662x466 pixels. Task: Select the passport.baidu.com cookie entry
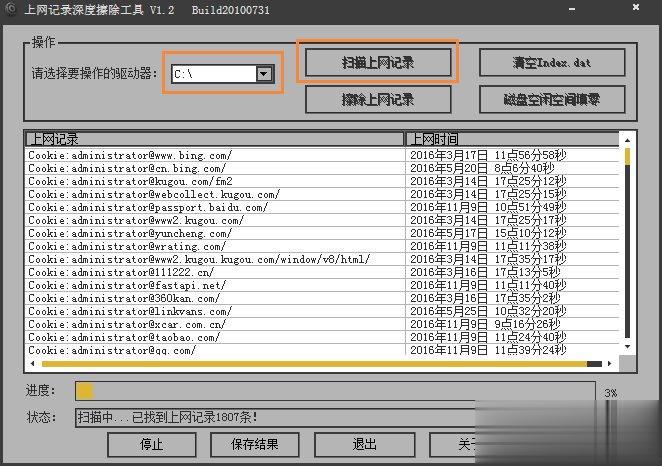pyautogui.click(x=148, y=207)
